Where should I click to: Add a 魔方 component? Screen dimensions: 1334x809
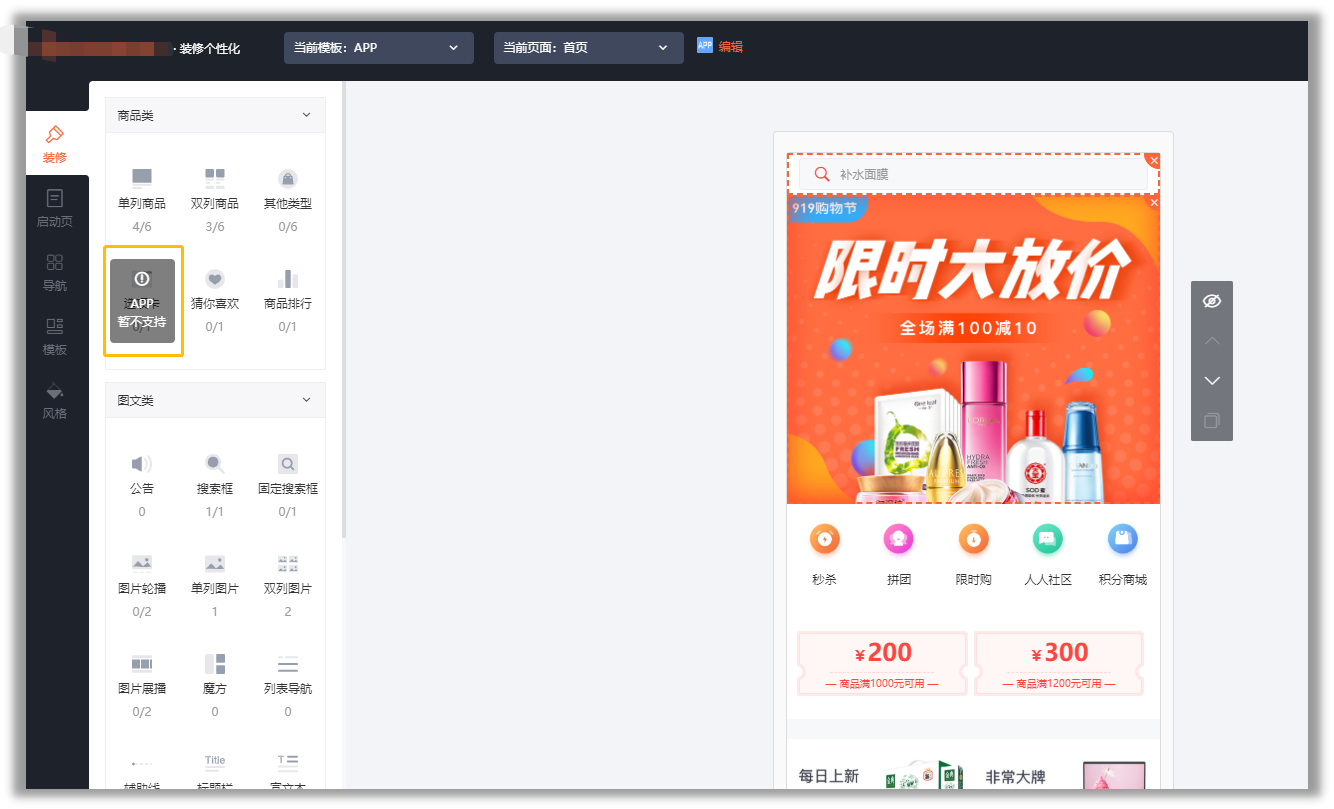coord(215,673)
